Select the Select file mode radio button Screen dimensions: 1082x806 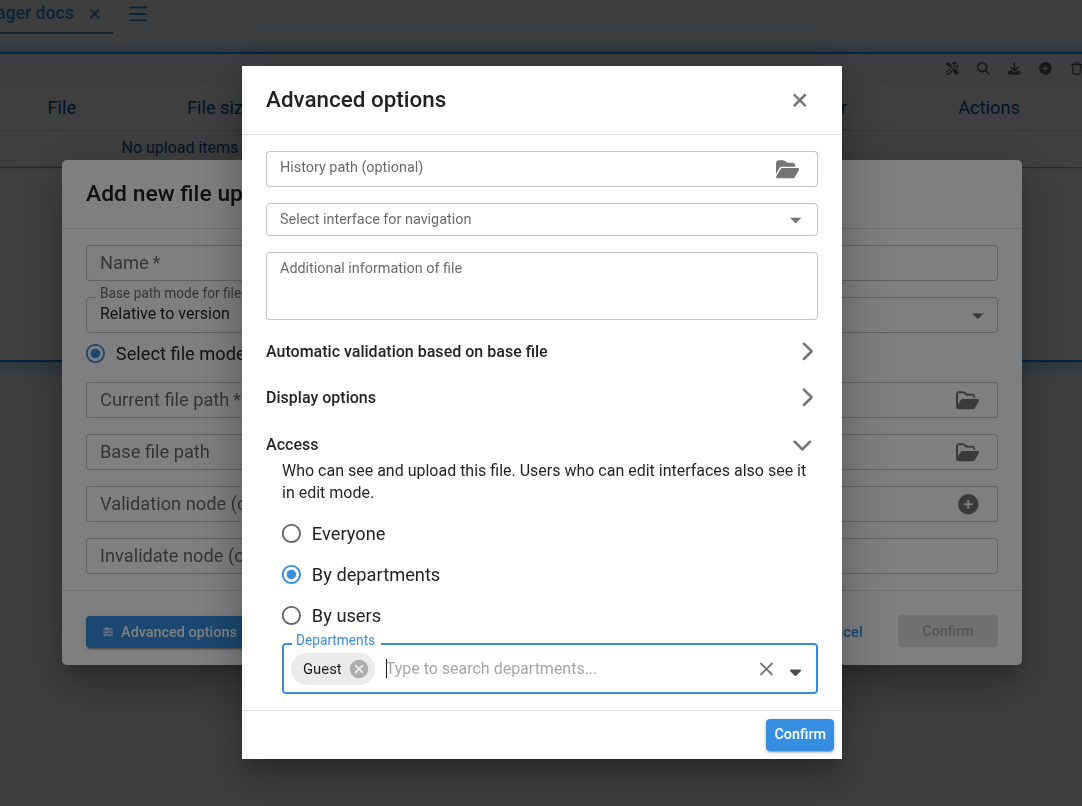click(96, 354)
